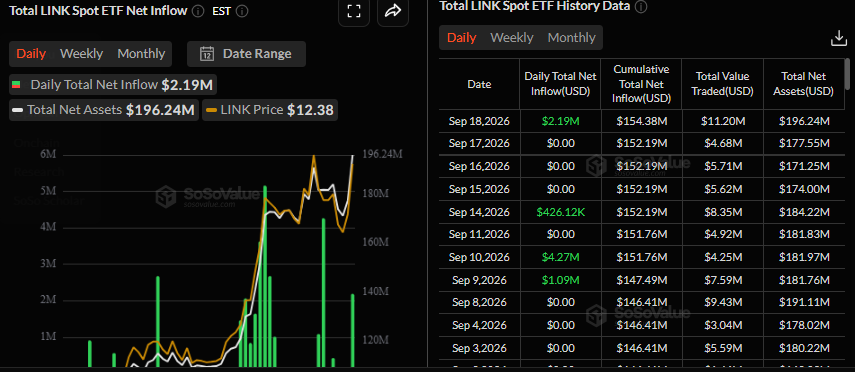Click red-green Daily Net Inflow swatch
Screen dimensions: 855x372
(x=16, y=85)
